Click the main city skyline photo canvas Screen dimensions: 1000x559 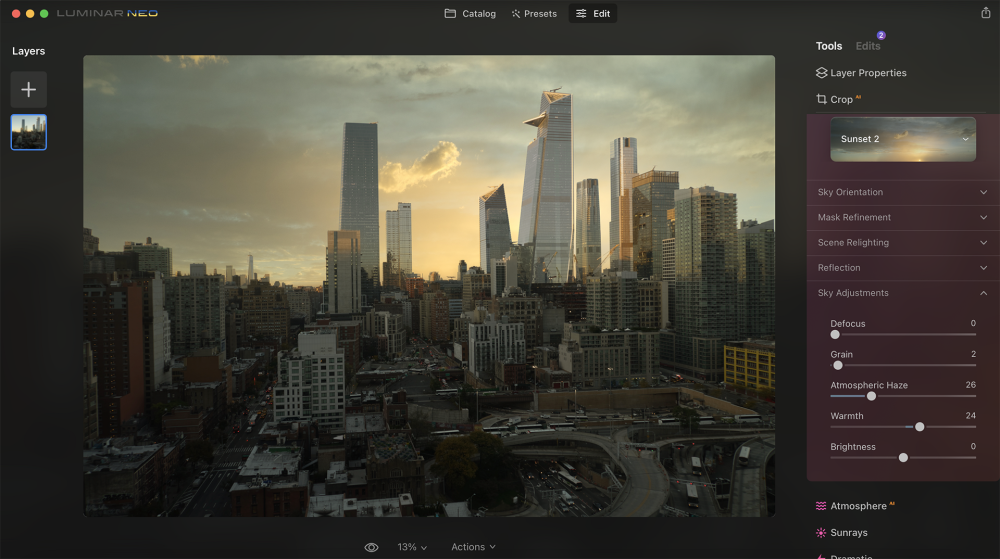(x=429, y=286)
